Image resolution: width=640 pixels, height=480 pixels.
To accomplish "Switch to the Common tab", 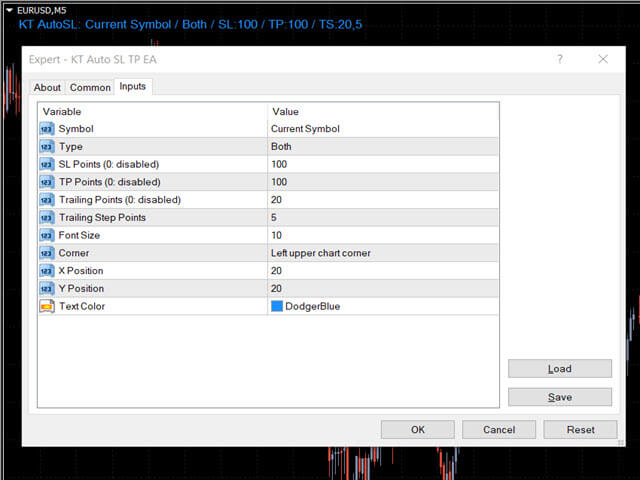I will (90, 88).
